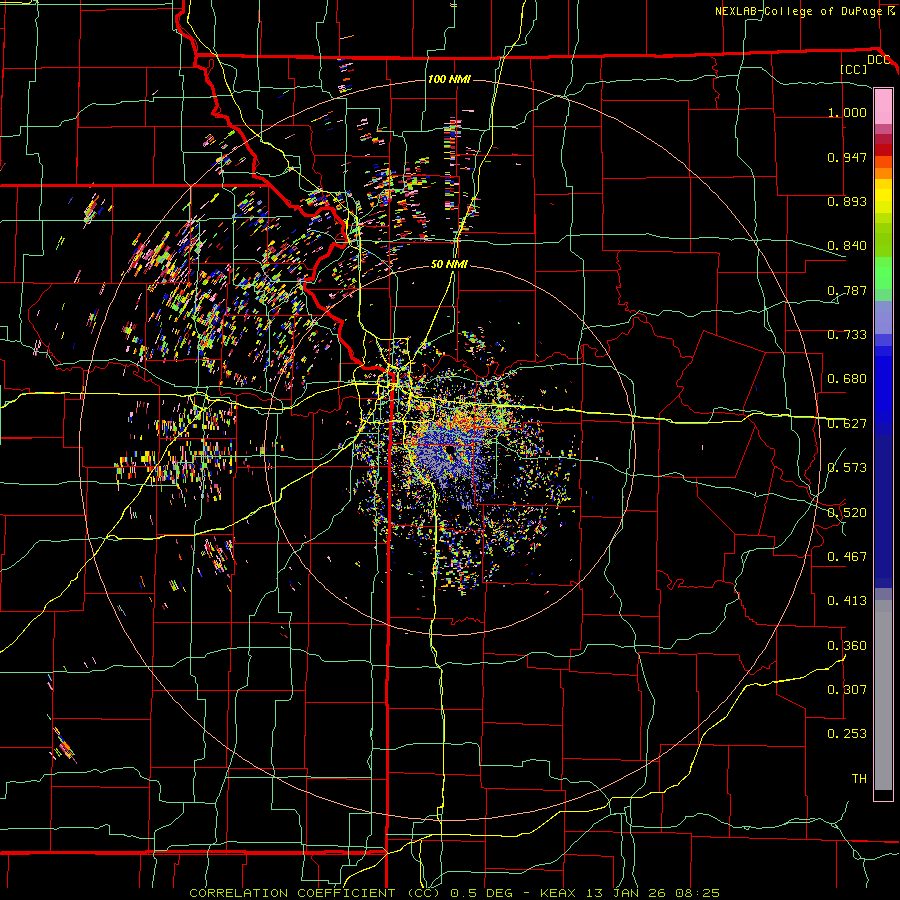Click the [CC] legend heading
900x900 pixels.
click(x=854, y=69)
